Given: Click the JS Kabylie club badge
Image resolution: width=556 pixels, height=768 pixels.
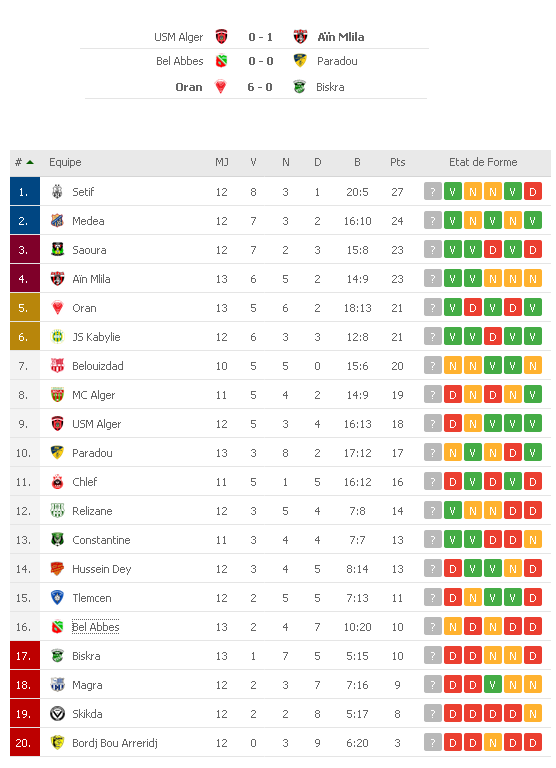Looking at the screenshot, I should point(57,336).
